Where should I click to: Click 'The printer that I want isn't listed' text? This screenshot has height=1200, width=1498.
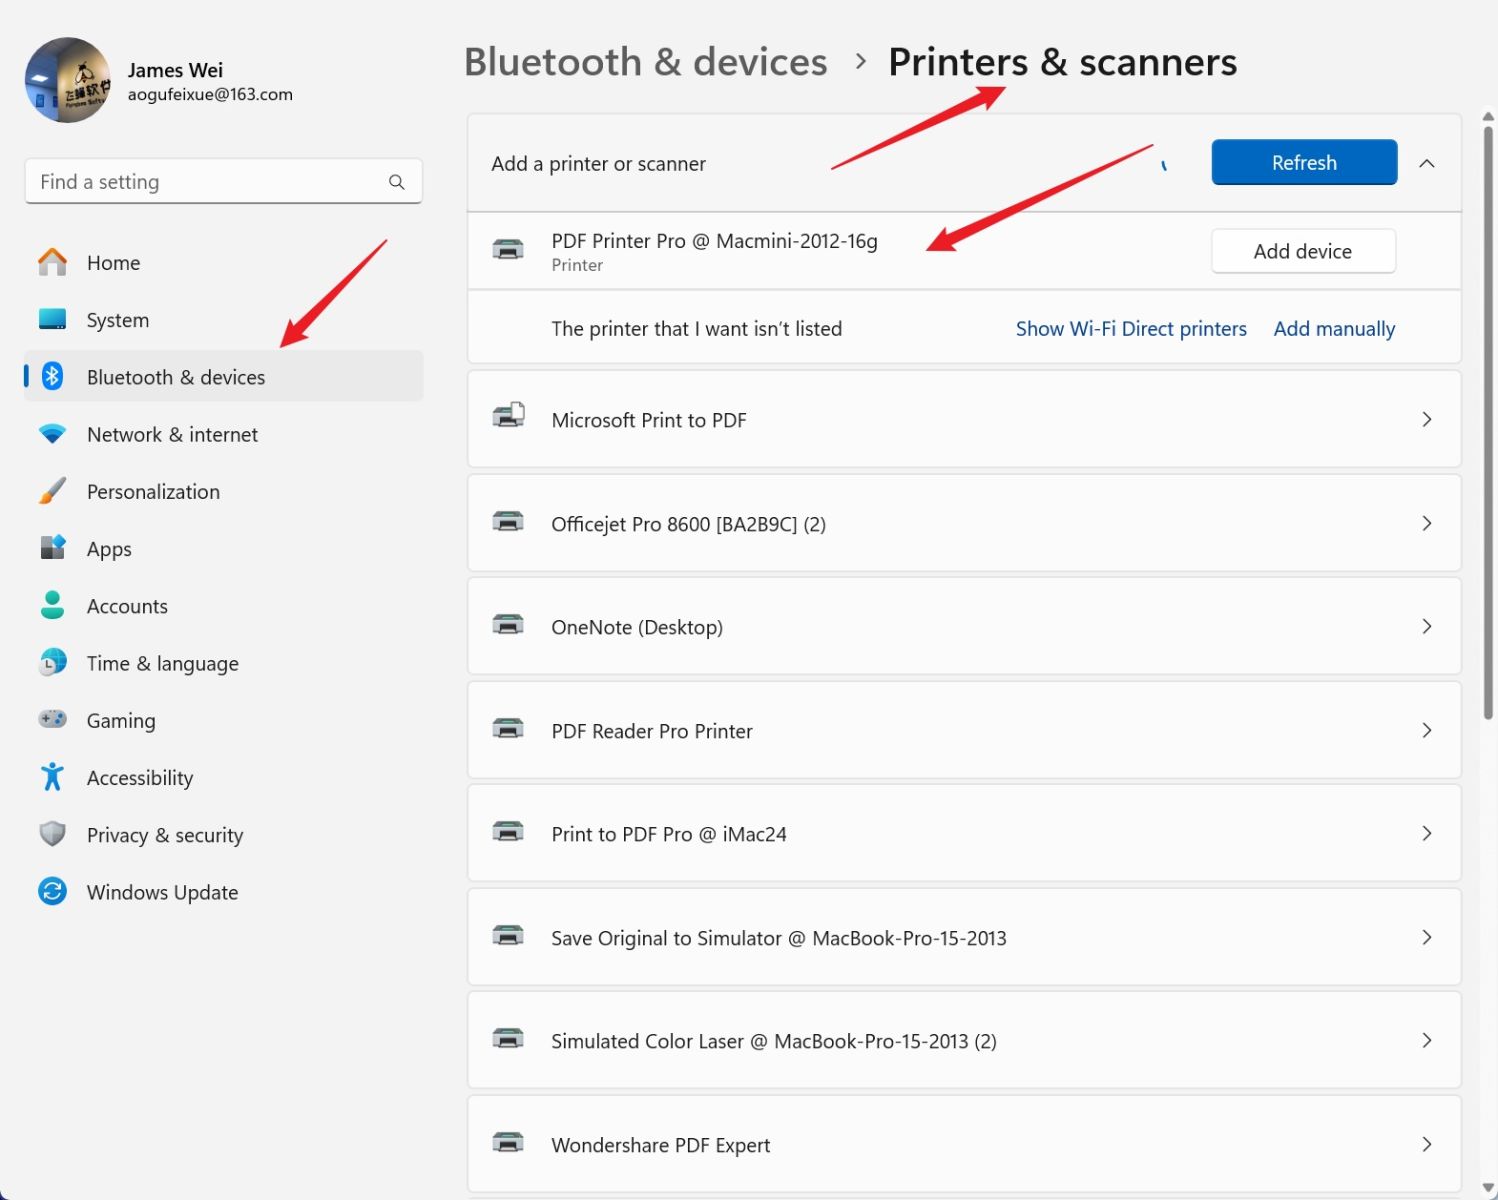(697, 328)
